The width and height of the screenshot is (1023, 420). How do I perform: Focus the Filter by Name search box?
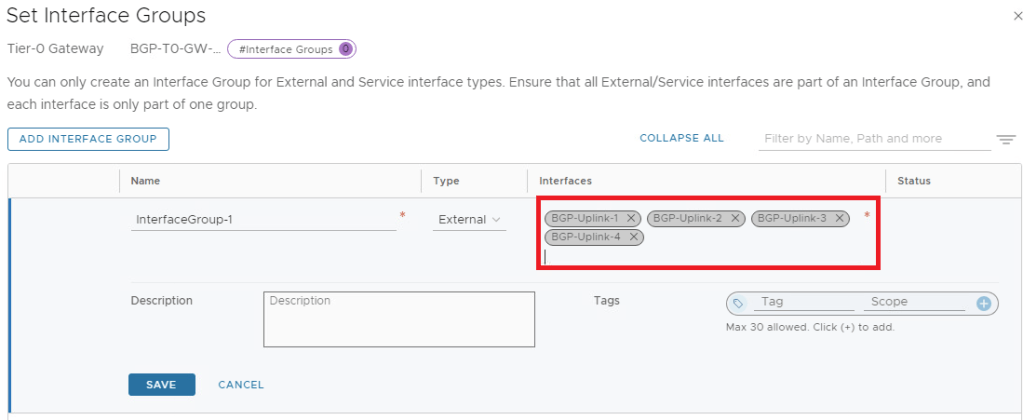click(x=873, y=139)
